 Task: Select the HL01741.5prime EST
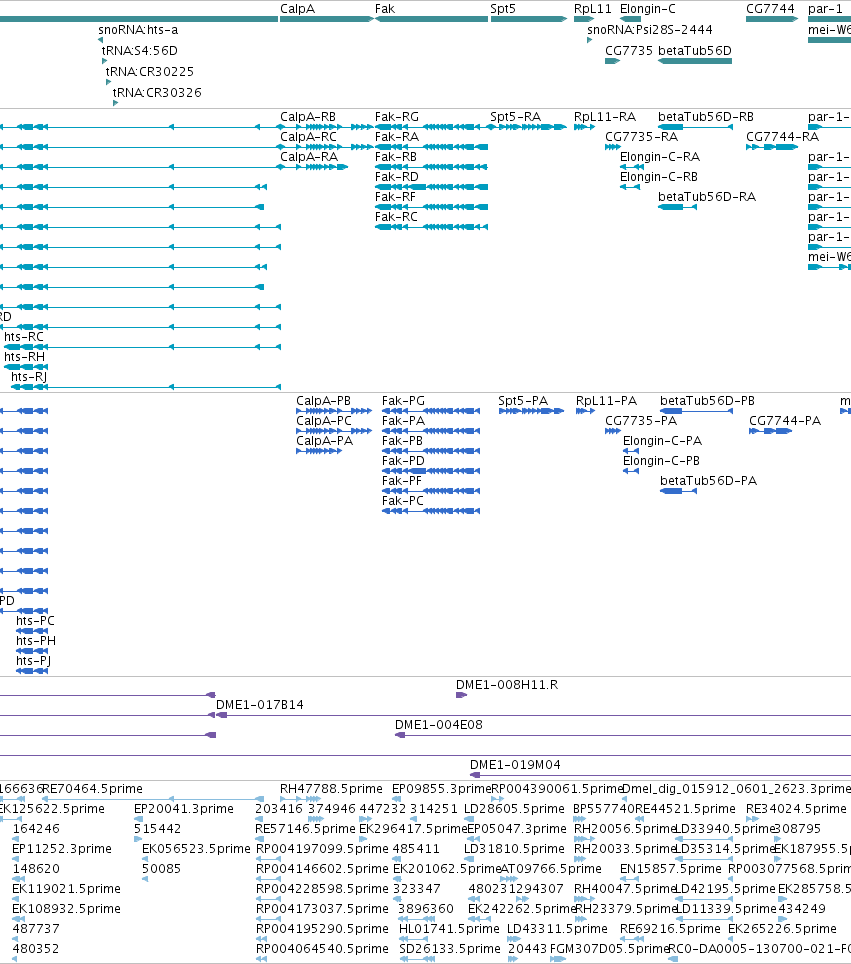coord(413,939)
